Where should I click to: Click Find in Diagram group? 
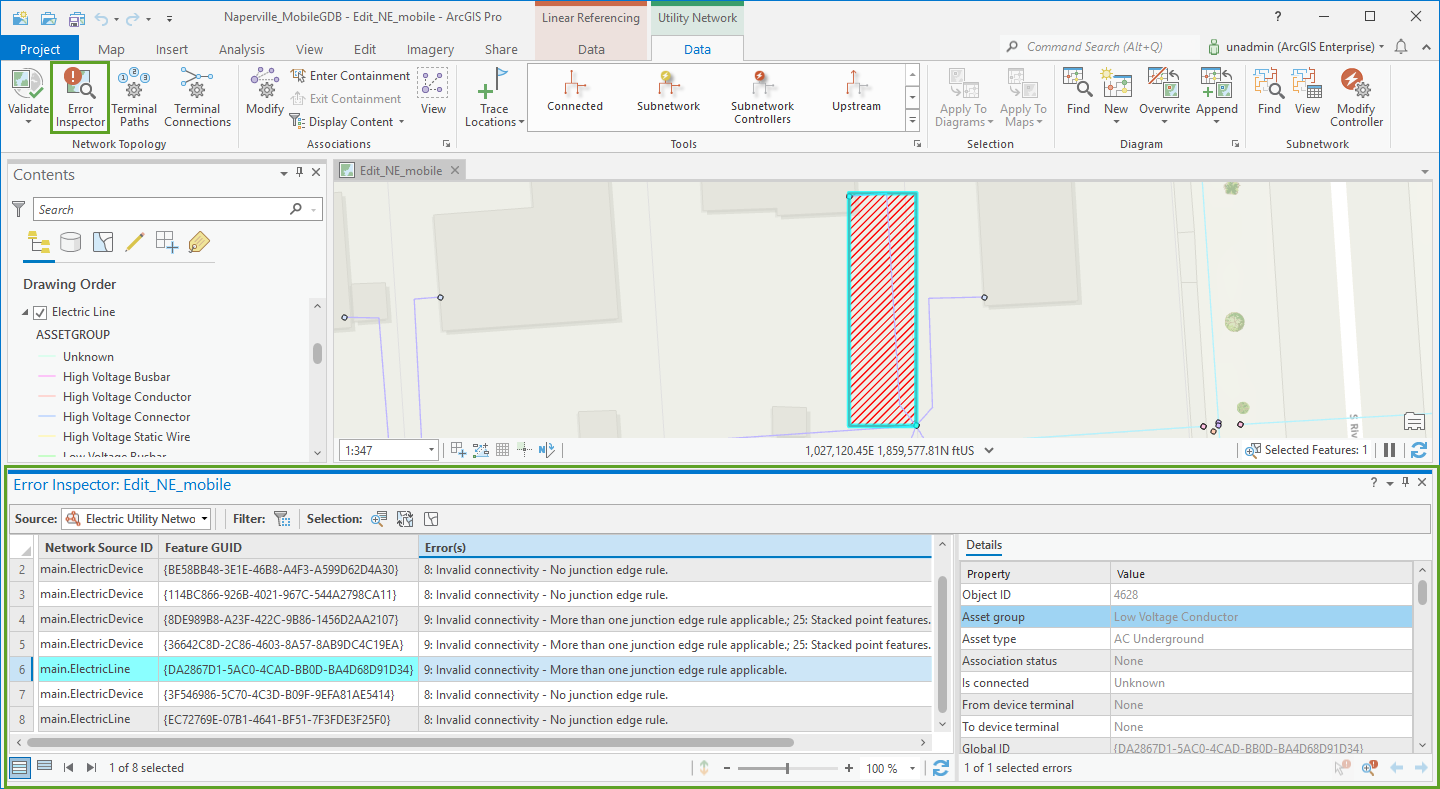pyautogui.click(x=1078, y=92)
